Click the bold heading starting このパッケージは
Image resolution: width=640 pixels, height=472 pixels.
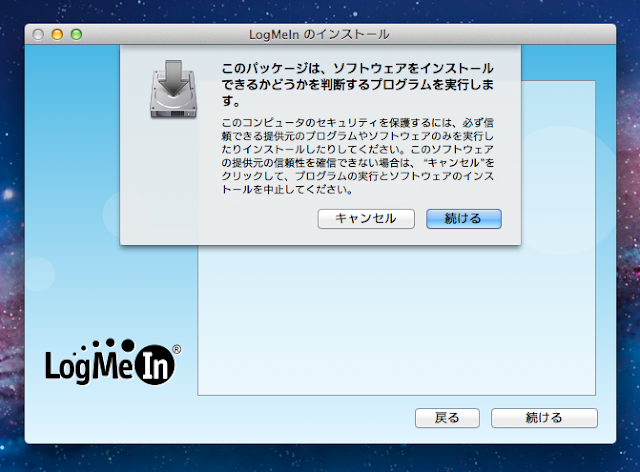pos(358,85)
